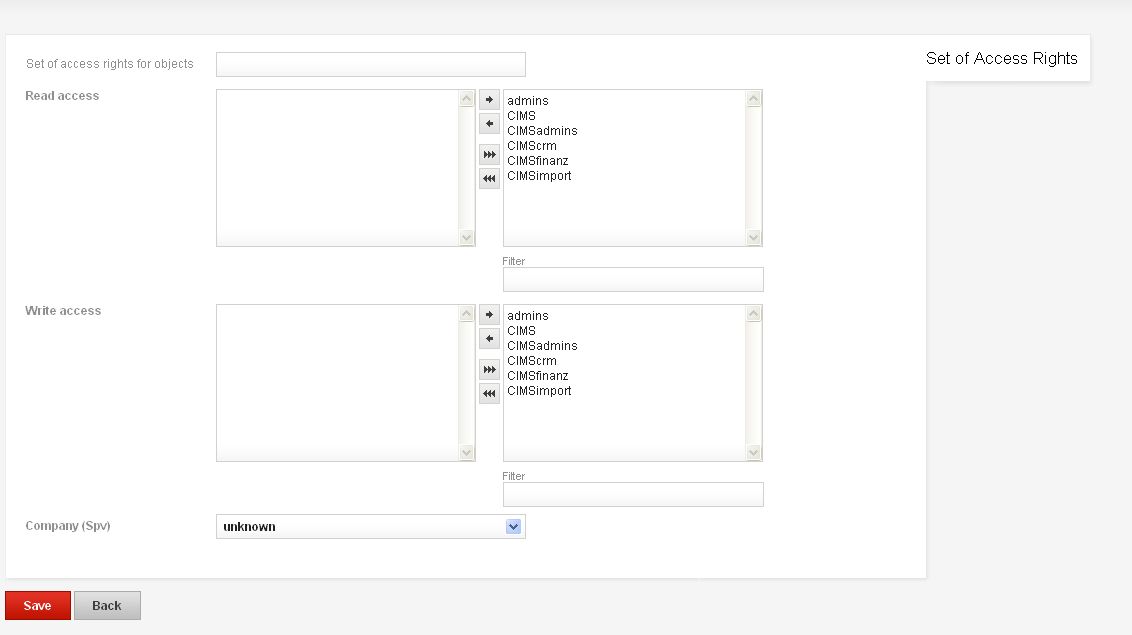This screenshot has width=1132, height=635.
Task: Click scroll-down arrow of Read access available list
Action: [x=754, y=237]
